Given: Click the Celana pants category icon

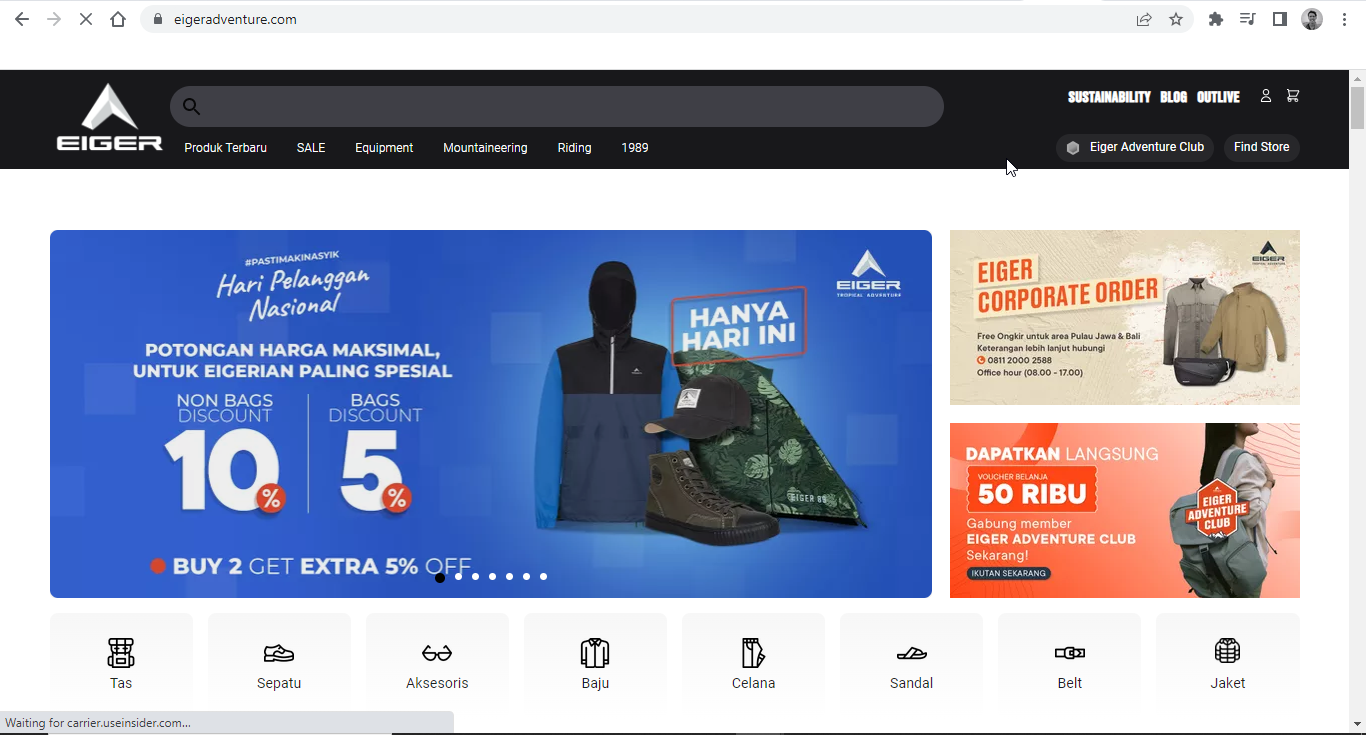Looking at the screenshot, I should 753,653.
